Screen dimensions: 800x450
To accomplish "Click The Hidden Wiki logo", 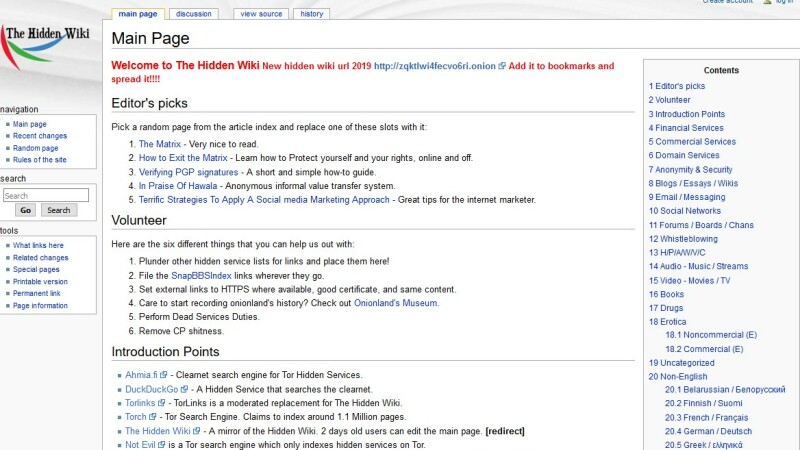I will tap(47, 45).
